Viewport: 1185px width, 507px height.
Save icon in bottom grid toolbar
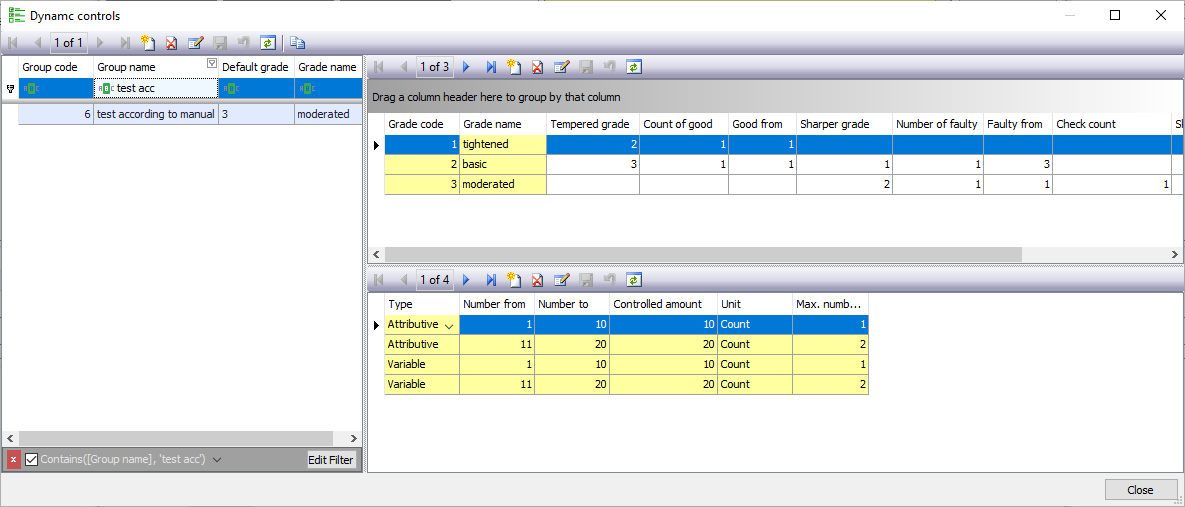pyautogui.click(x=586, y=280)
